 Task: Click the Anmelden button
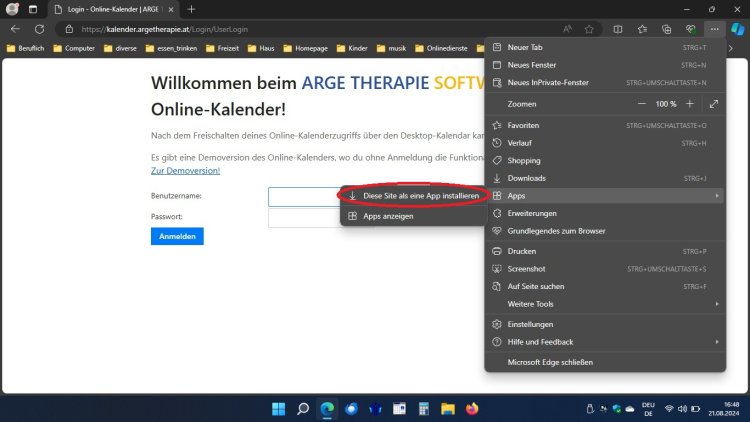pyautogui.click(x=177, y=236)
